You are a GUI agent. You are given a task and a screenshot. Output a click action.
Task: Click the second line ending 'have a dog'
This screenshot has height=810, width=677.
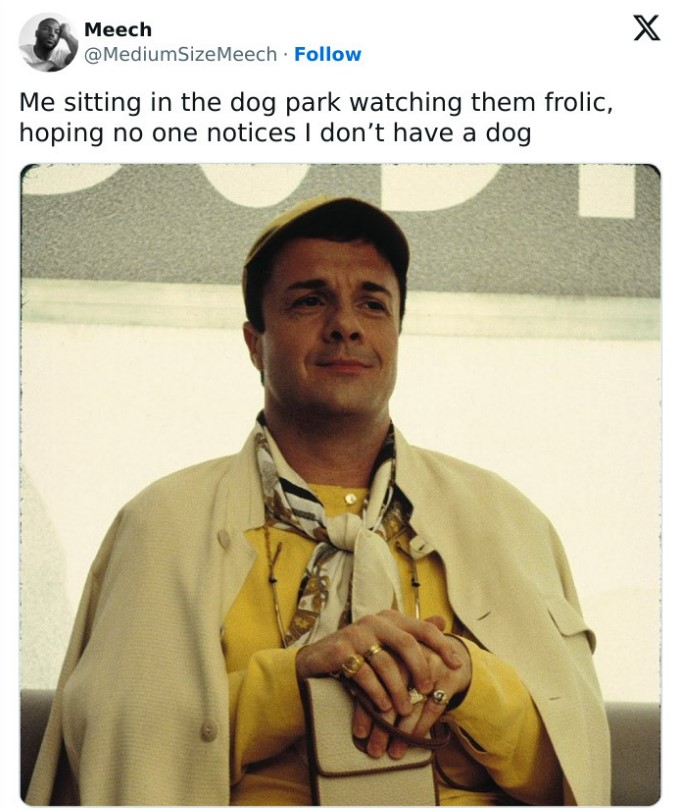pos(275,133)
